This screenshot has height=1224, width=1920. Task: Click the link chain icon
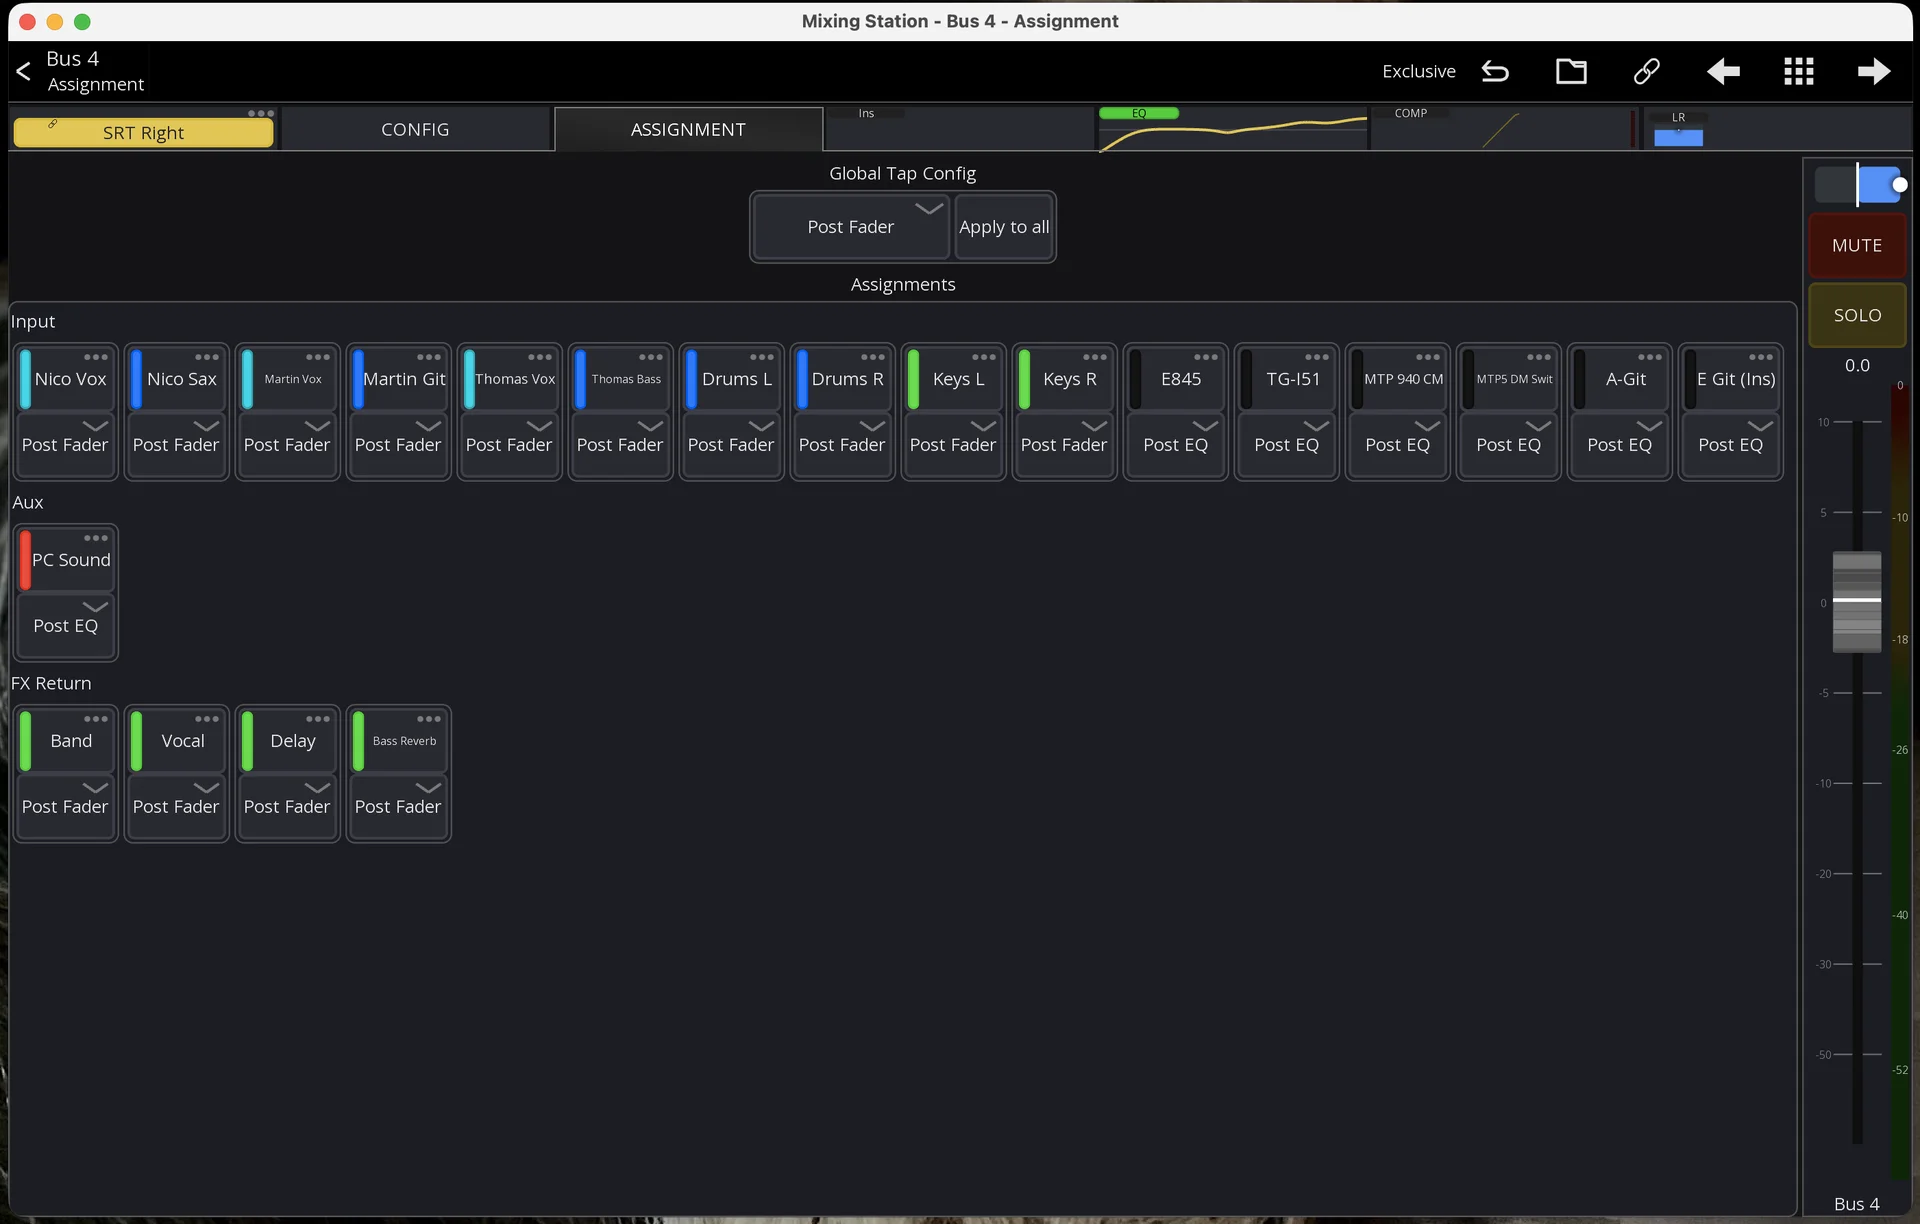click(1647, 71)
